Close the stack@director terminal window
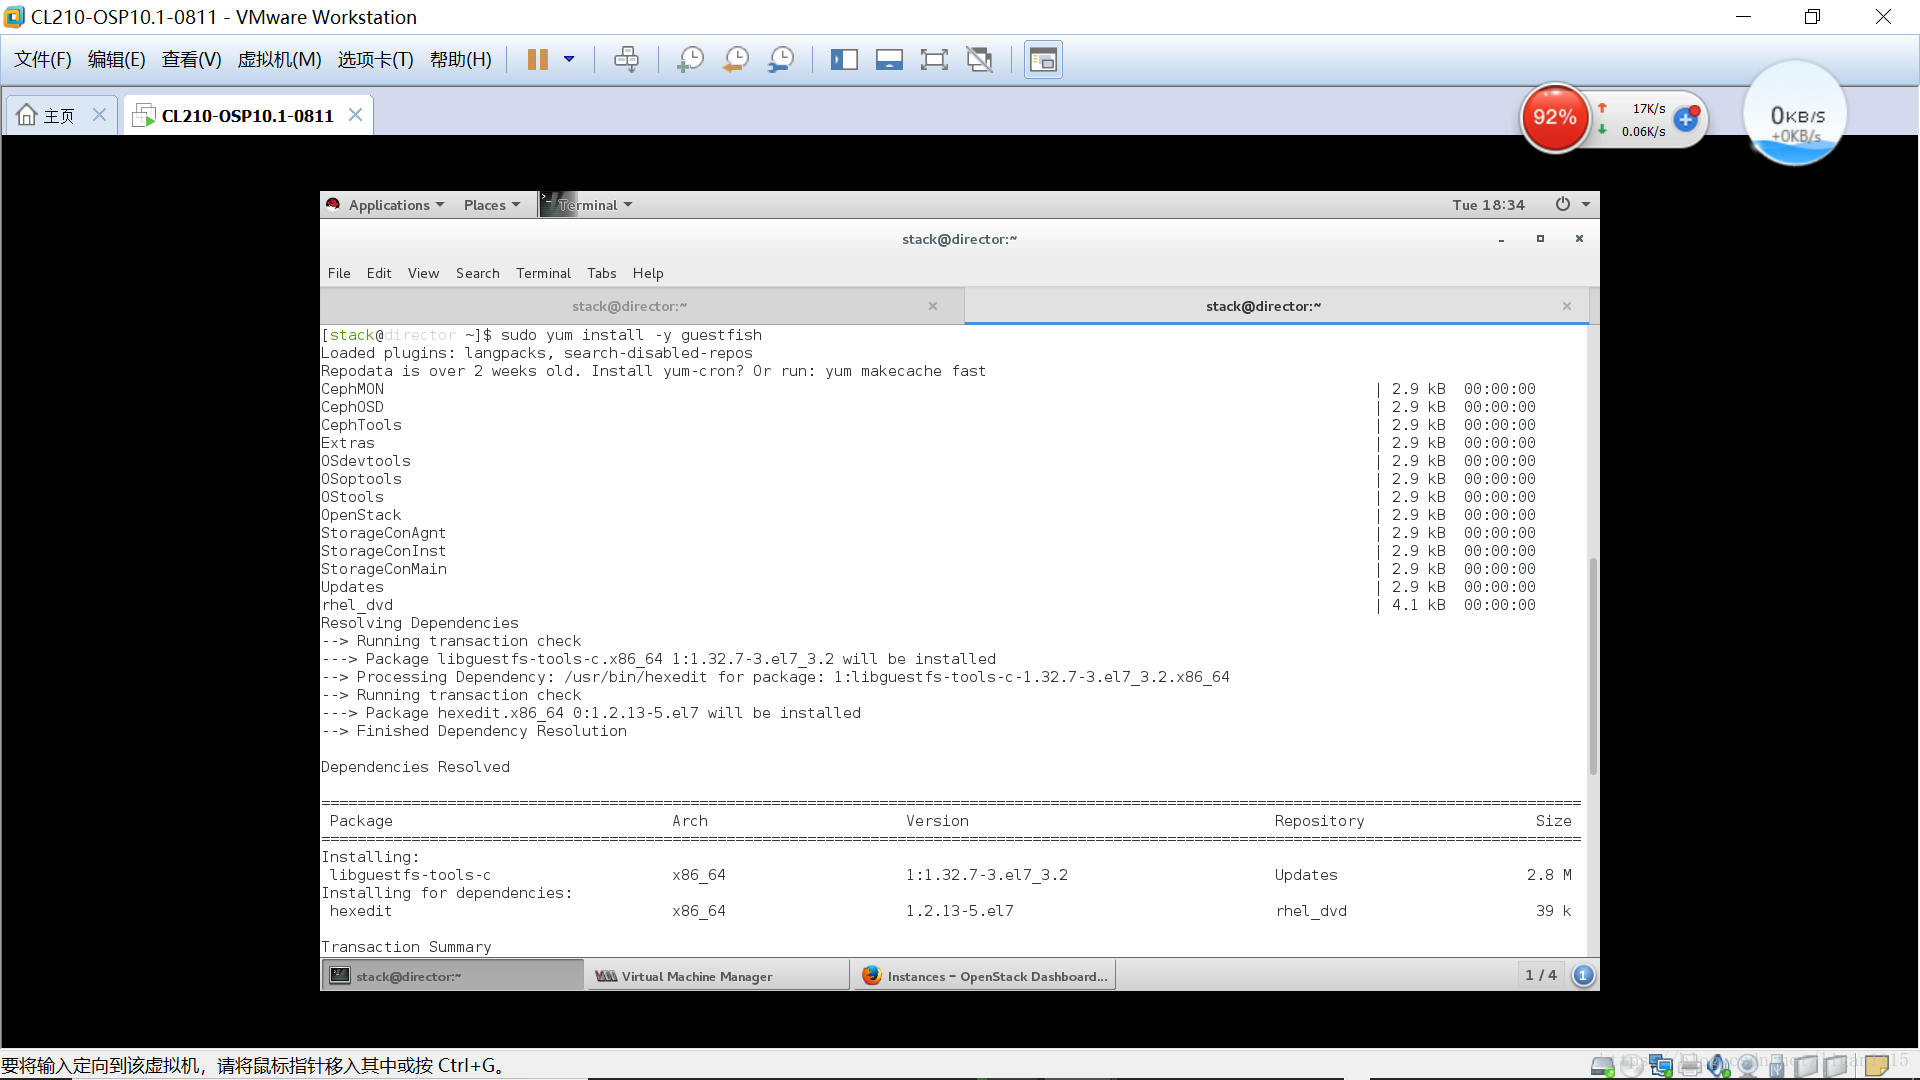The image size is (1920, 1080). [1579, 239]
